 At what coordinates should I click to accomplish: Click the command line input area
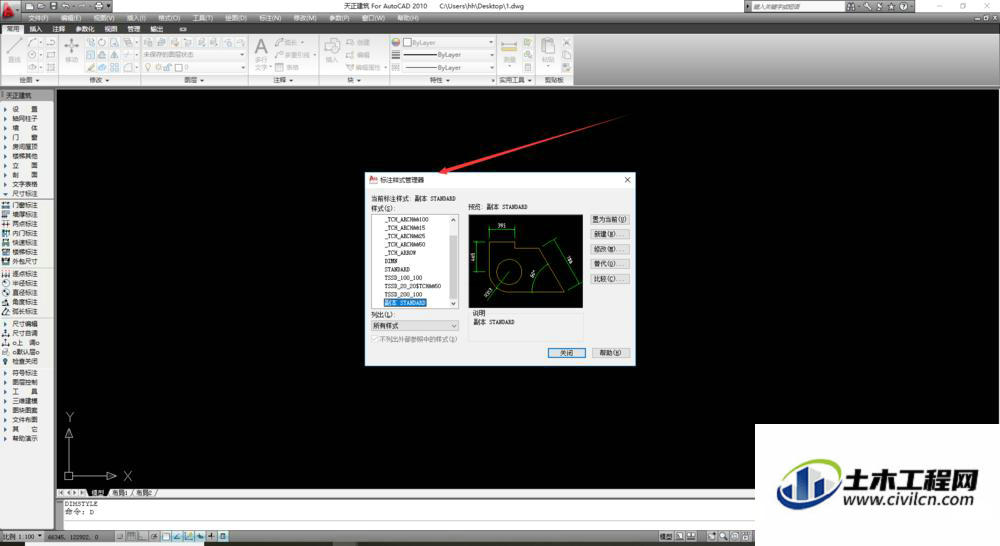(x=408, y=512)
